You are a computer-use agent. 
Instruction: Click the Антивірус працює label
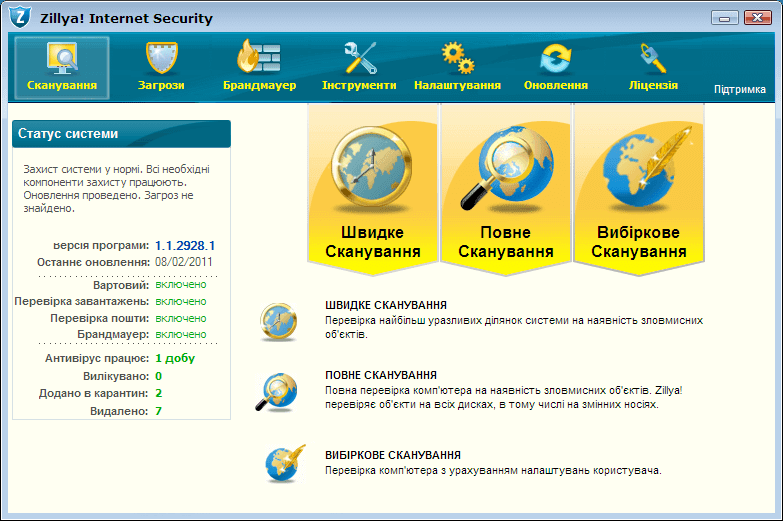97,359
